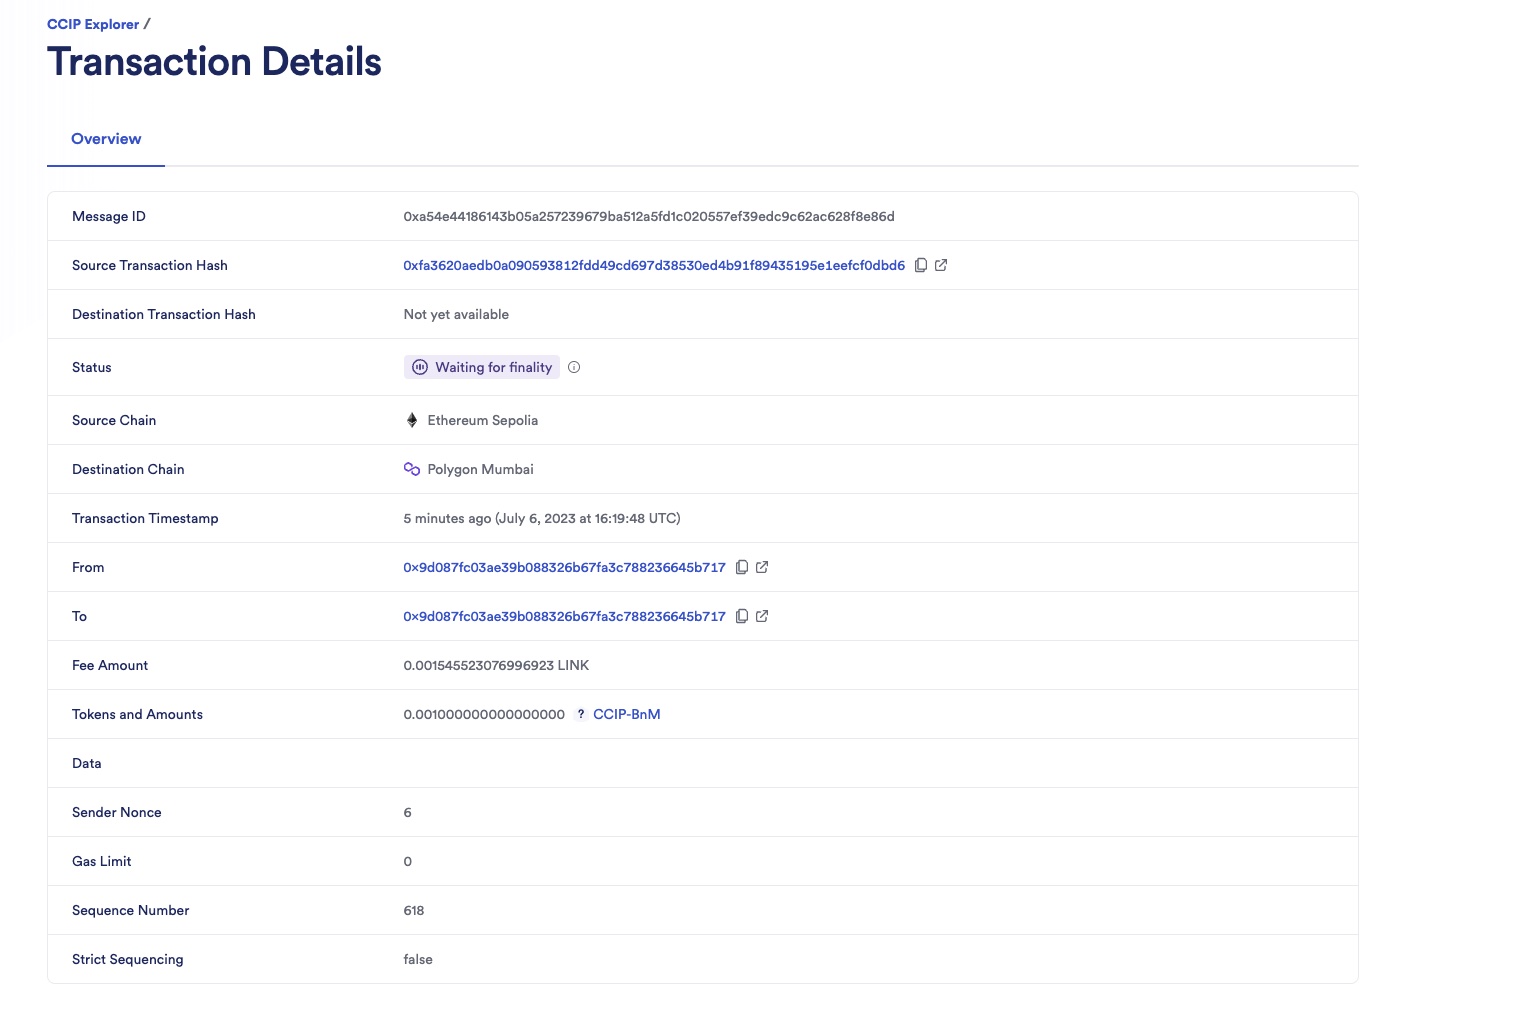Open the Source Transaction Hash link
Image resolution: width=1518 pixels, height=1013 pixels.
654,265
